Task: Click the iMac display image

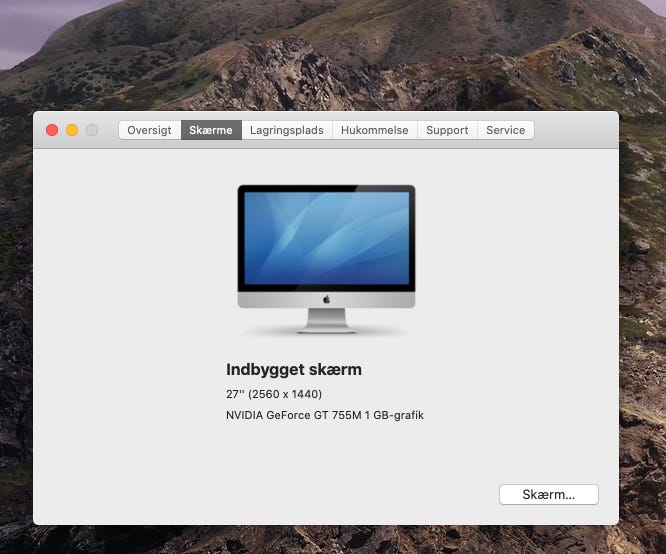Action: (326, 259)
